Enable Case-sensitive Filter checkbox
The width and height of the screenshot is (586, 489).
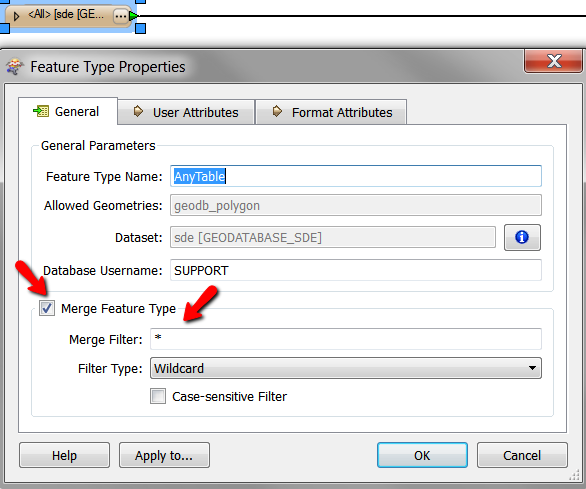[x=158, y=396]
